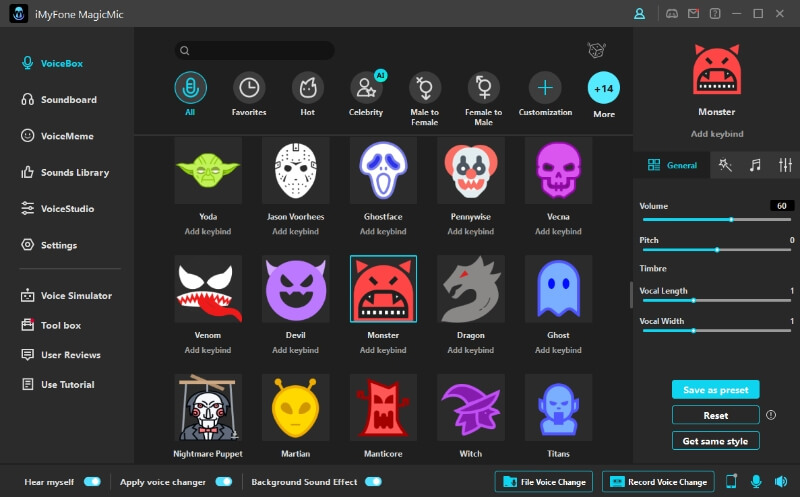Click the voice search field

pyautogui.click(x=255, y=51)
